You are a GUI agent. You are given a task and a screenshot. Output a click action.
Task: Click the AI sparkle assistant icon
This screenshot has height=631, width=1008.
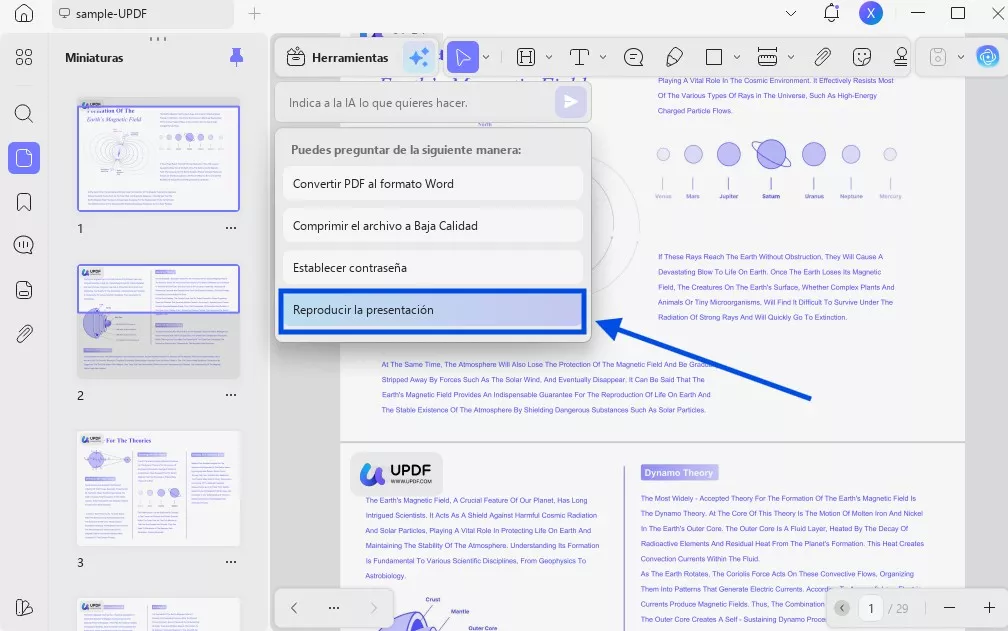coord(418,58)
